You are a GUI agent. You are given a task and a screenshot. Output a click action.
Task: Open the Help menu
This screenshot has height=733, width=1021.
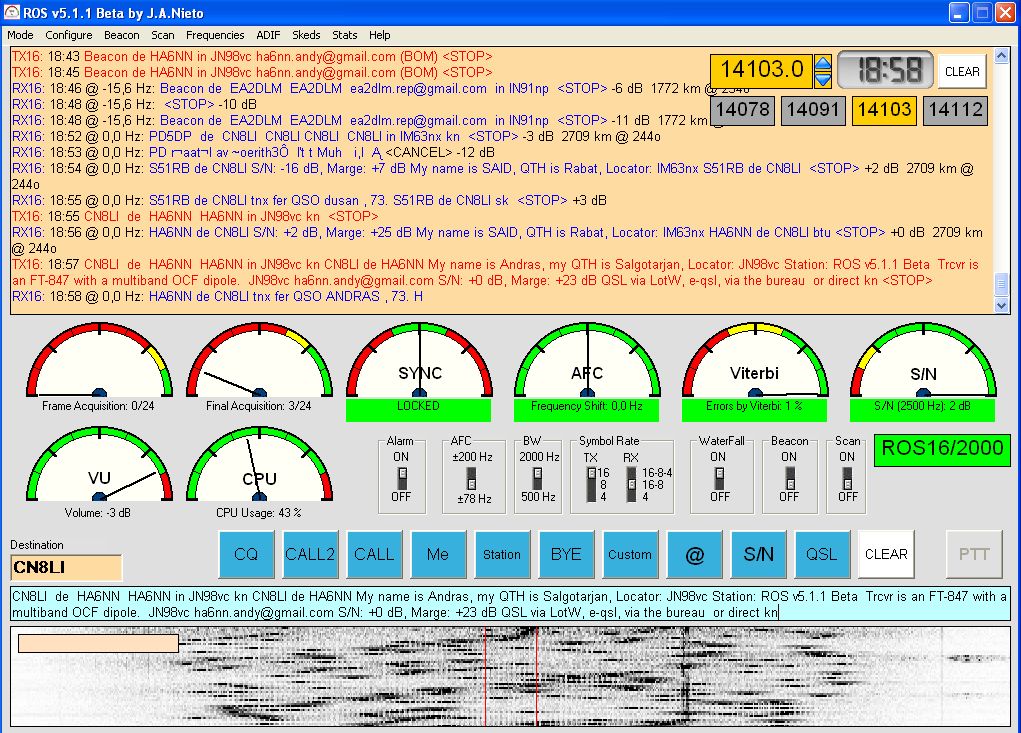coord(380,35)
